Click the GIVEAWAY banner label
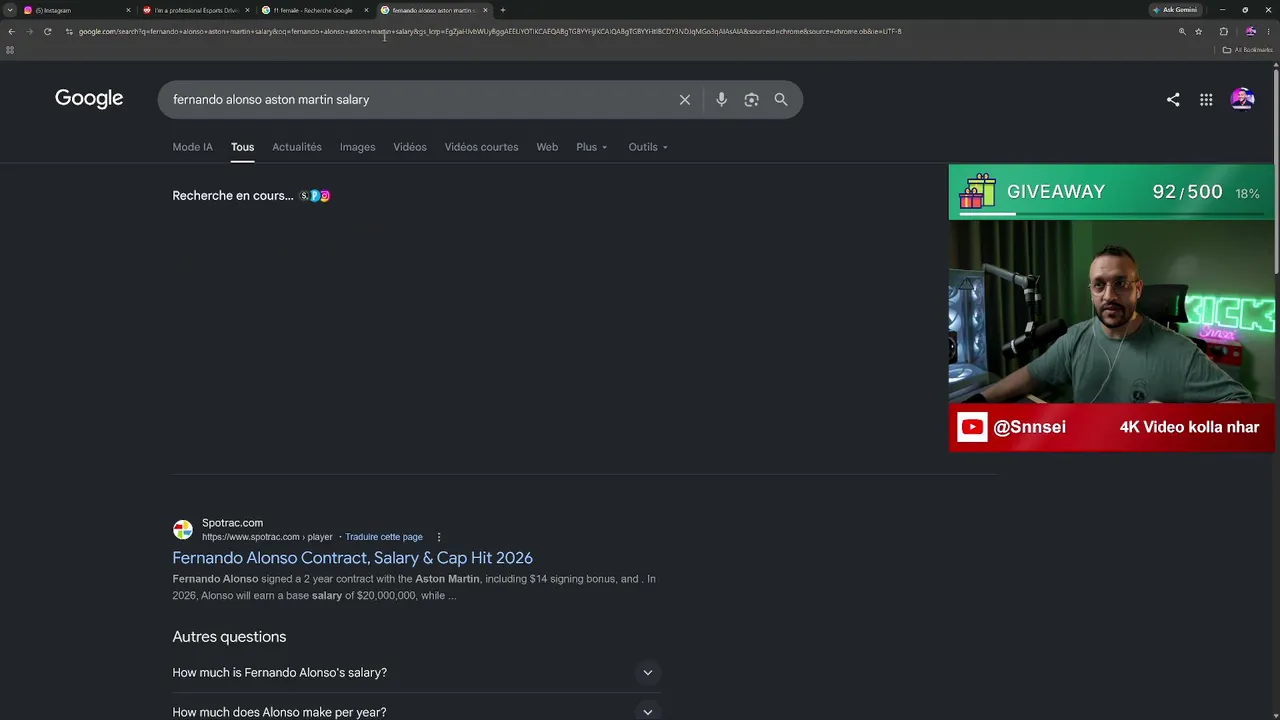The image size is (1280, 720). click(x=1056, y=192)
